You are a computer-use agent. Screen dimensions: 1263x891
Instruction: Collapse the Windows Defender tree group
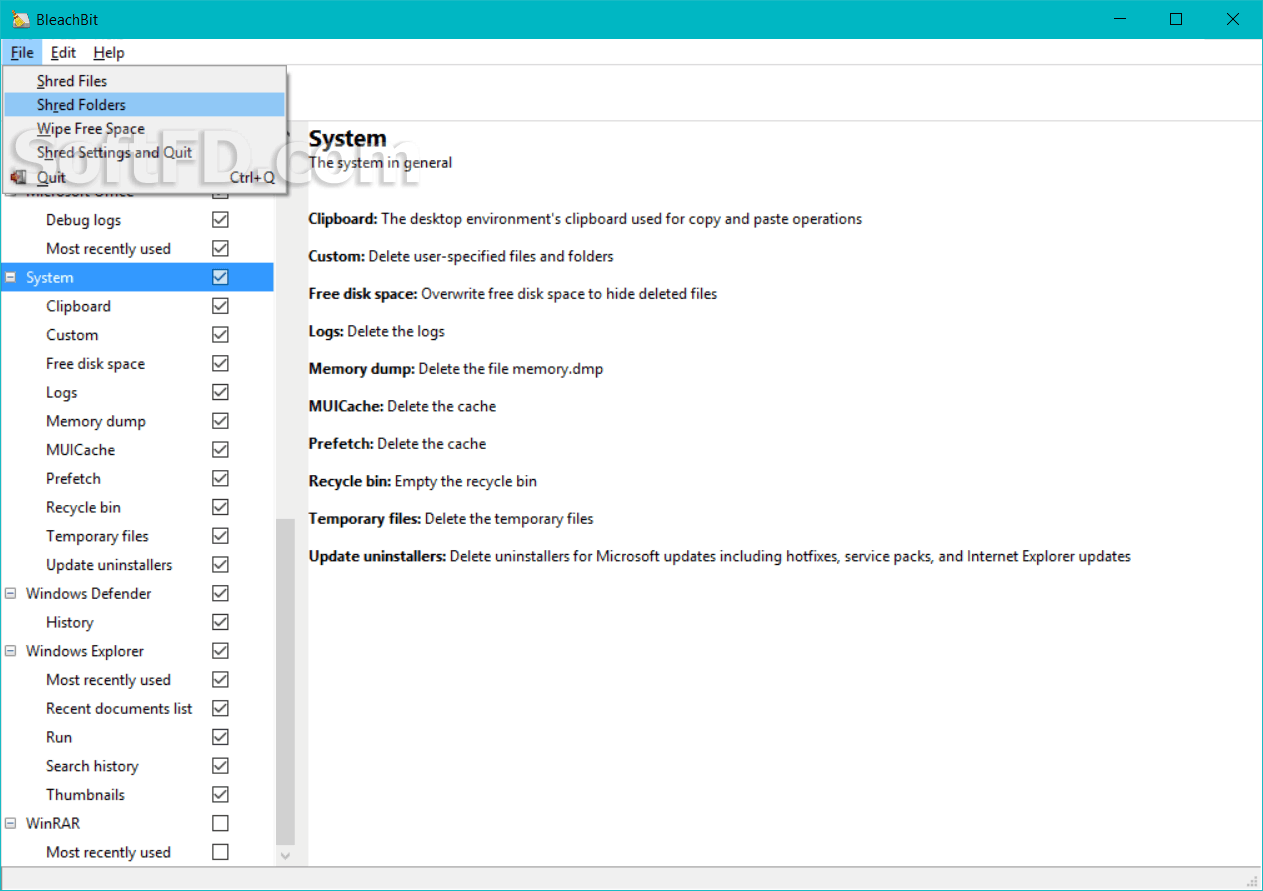[11, 594]
